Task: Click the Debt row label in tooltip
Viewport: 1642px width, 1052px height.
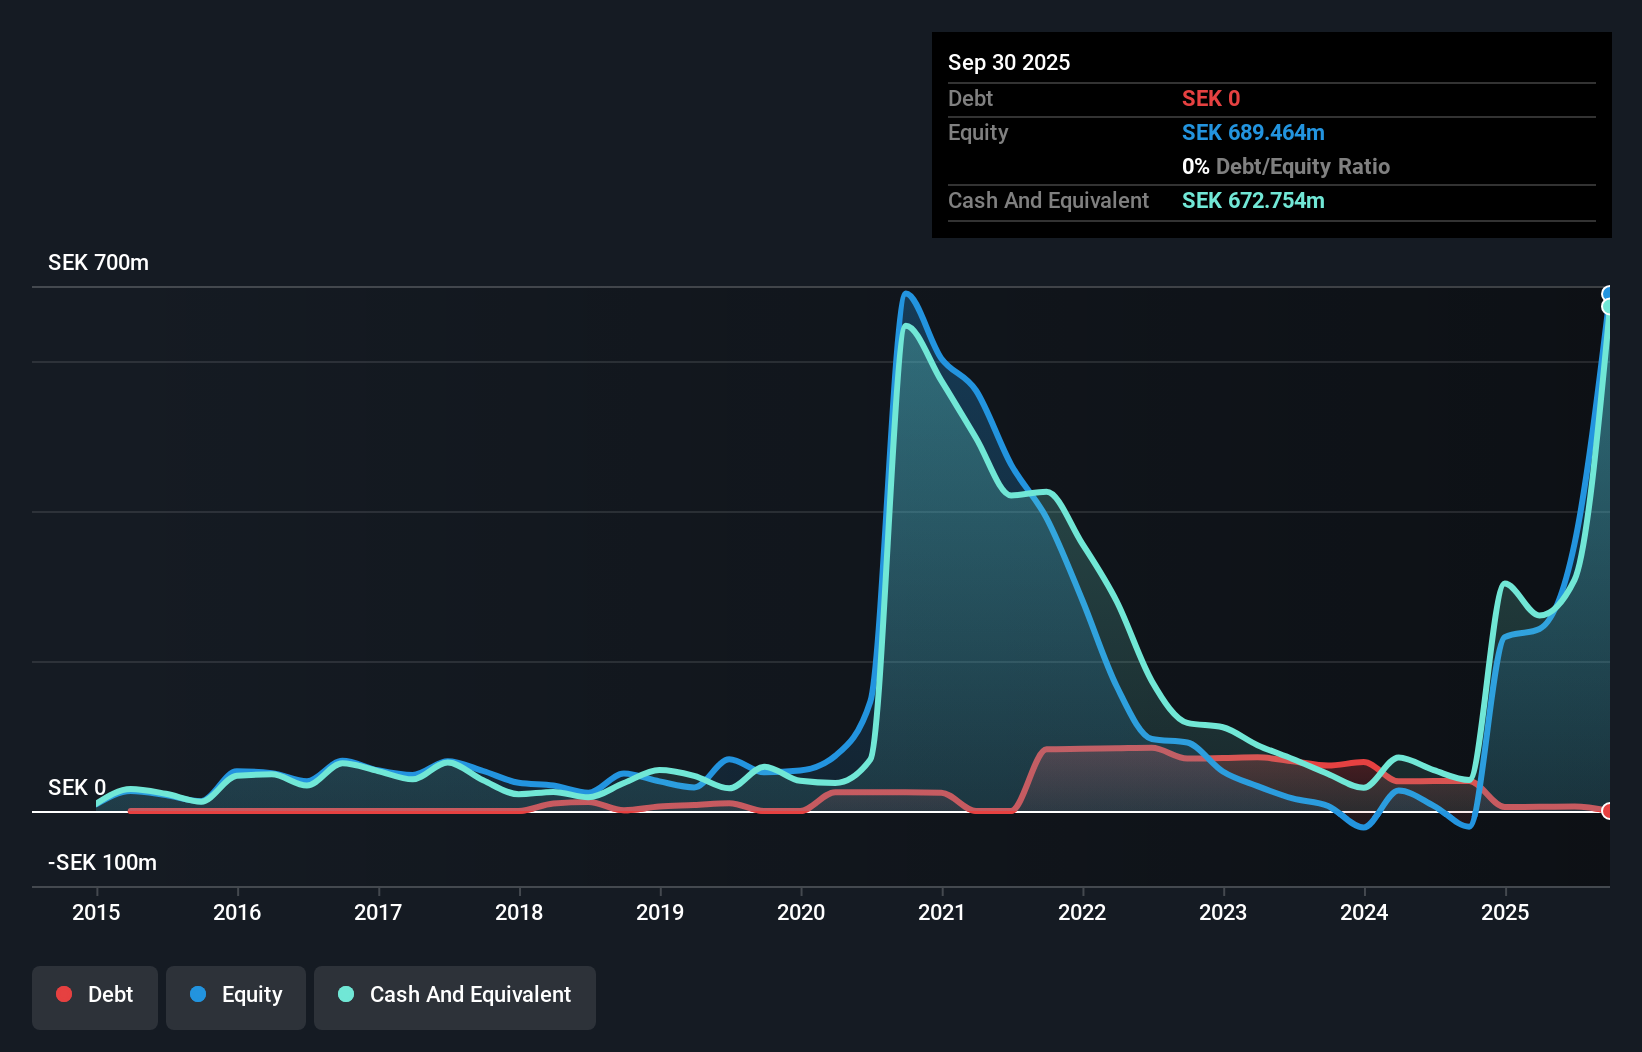Action: [970, 98]
